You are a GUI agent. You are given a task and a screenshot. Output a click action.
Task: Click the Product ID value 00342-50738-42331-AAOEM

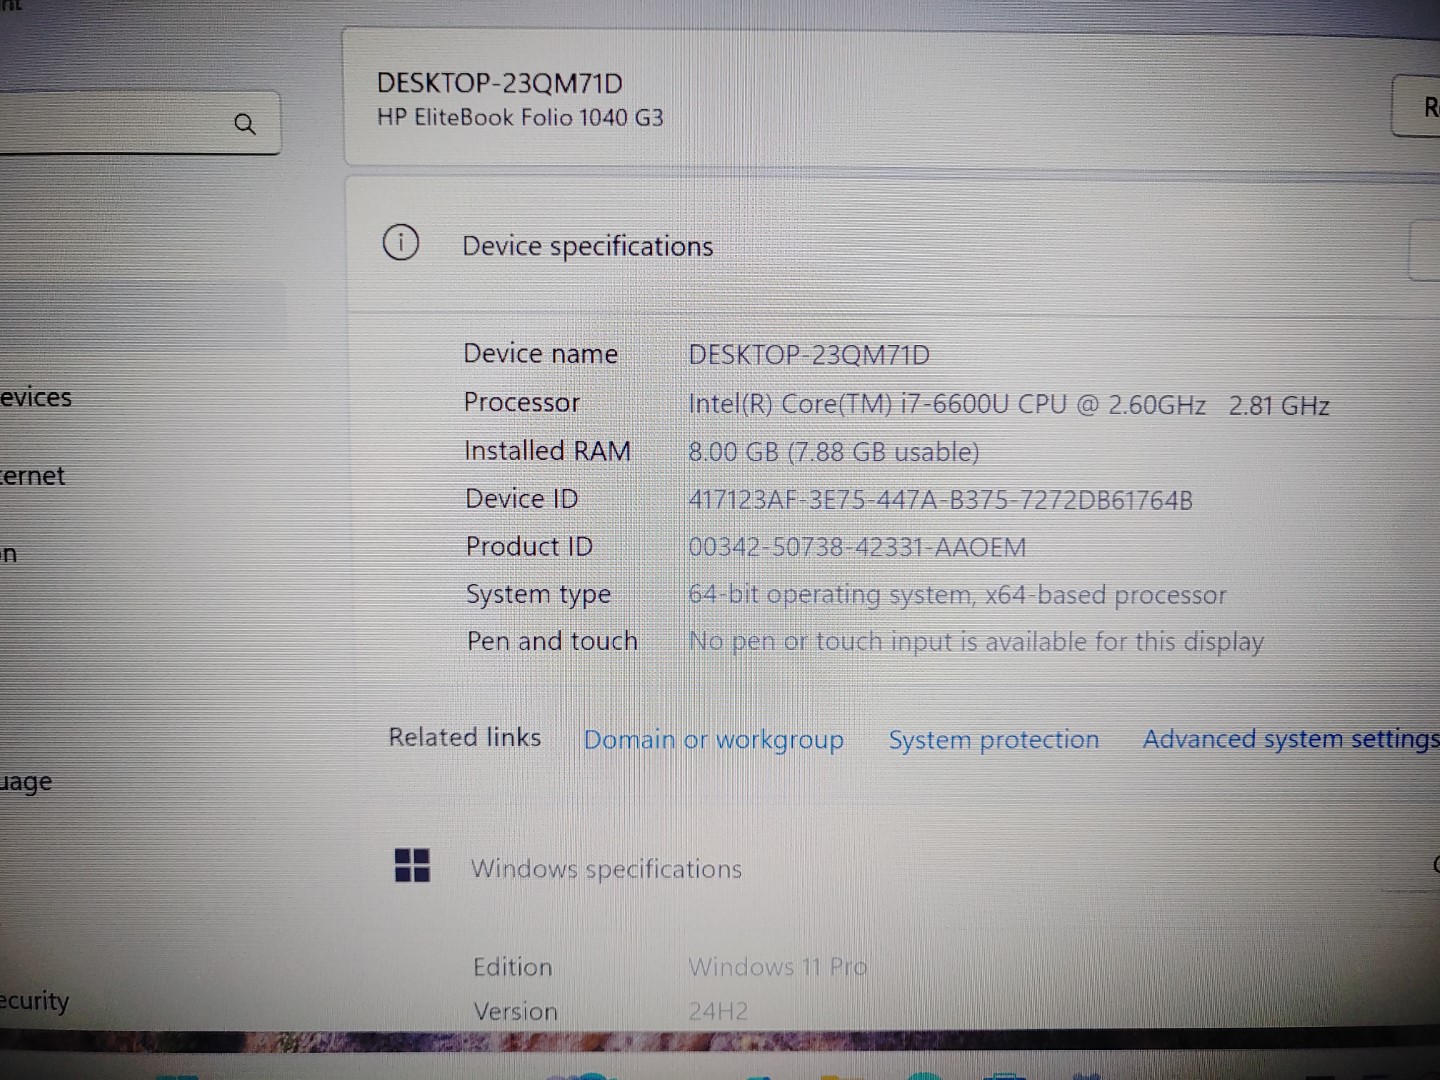(x=857, y=548)
